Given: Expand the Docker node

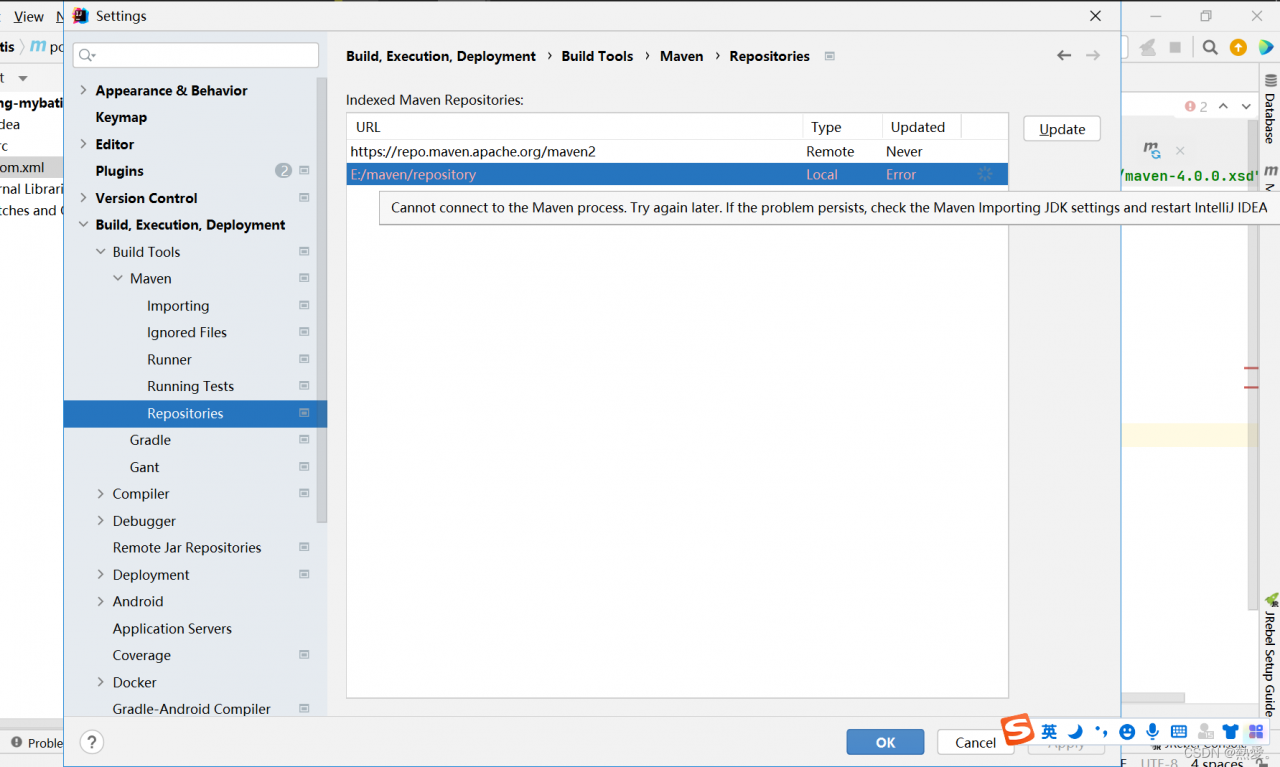Looking at the screenshot, I should (x=100, y=683).
